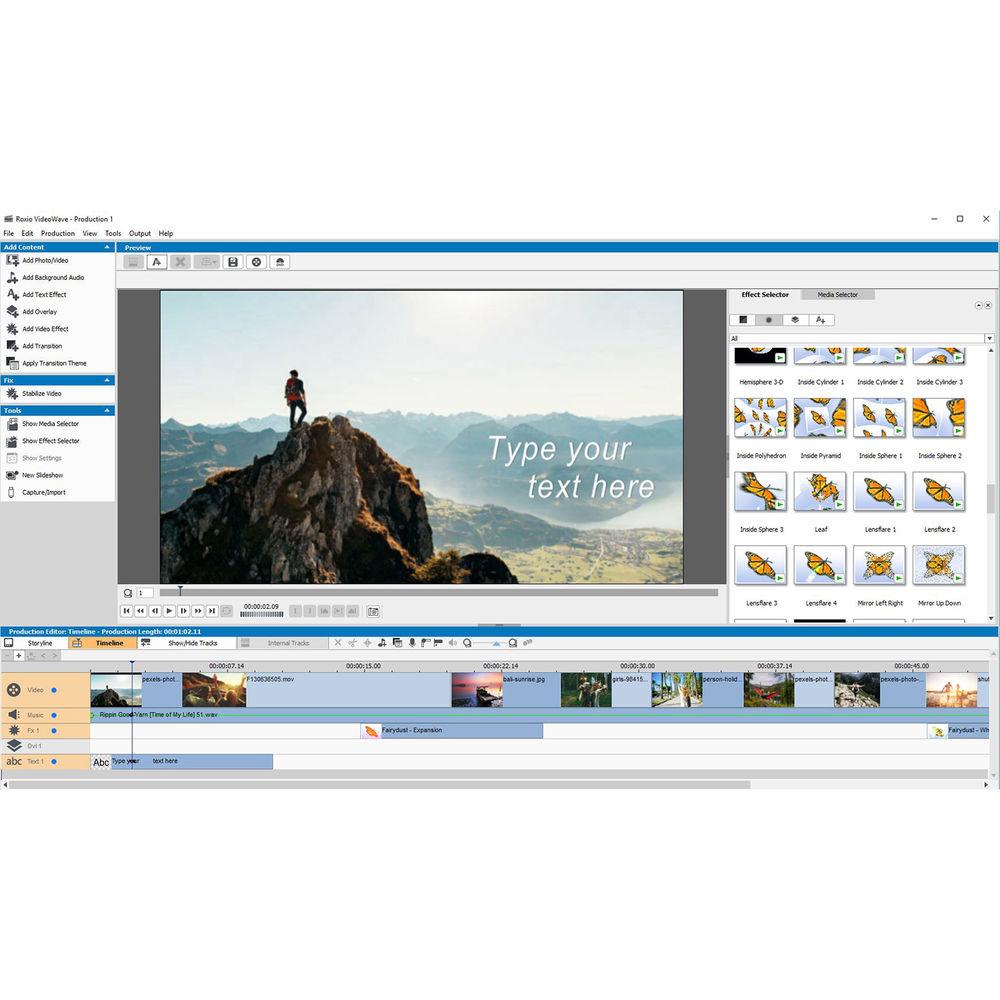Click the Capture/Import icon
This screenshot has height=1000, width=1000.
pos(13,492)
